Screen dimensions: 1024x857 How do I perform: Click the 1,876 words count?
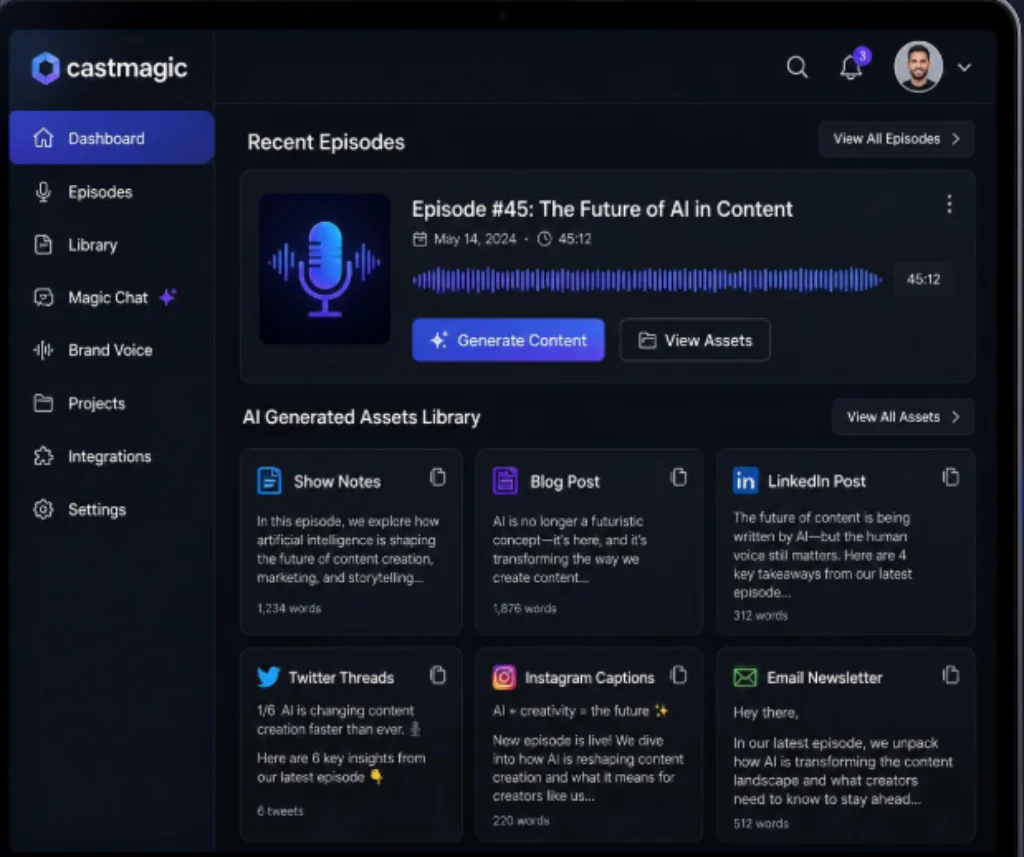(524, 608)
